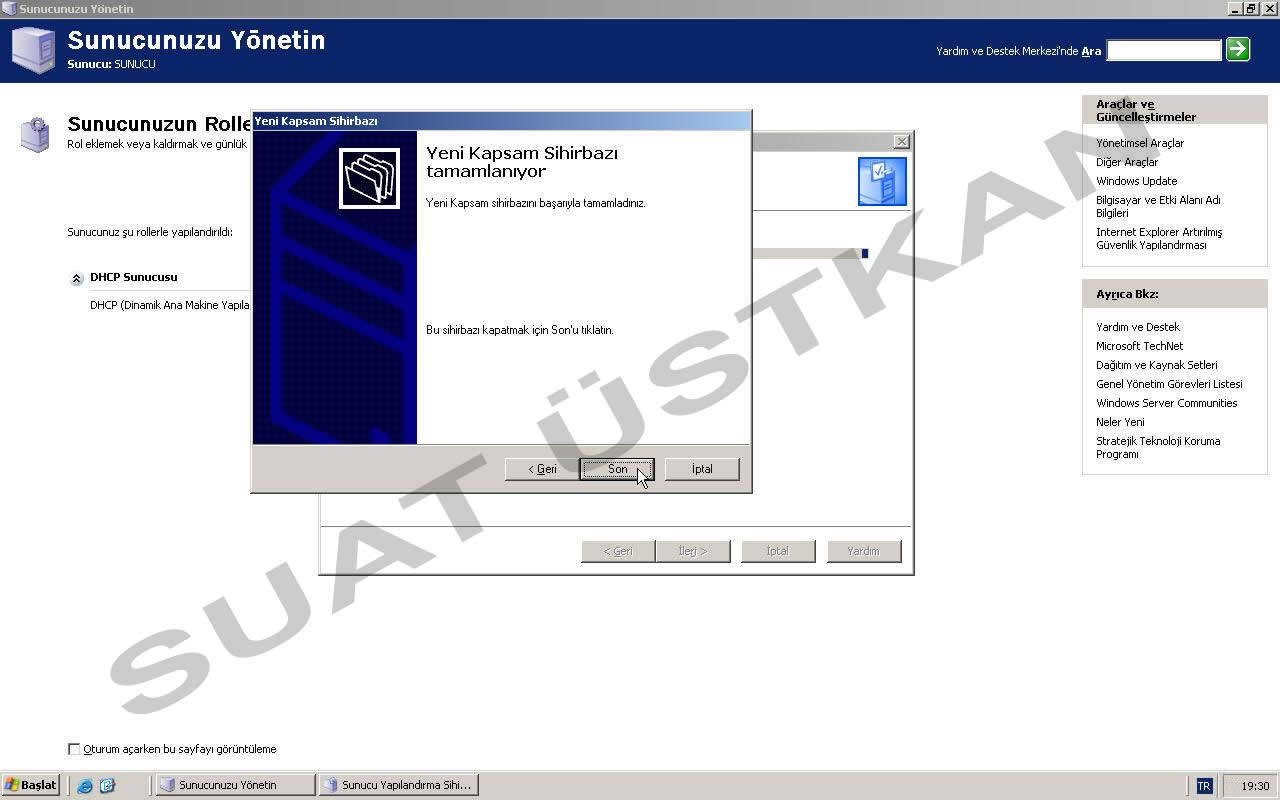
Task: Click the TR language indicator in the tray
Action: tap(1204, 786)
